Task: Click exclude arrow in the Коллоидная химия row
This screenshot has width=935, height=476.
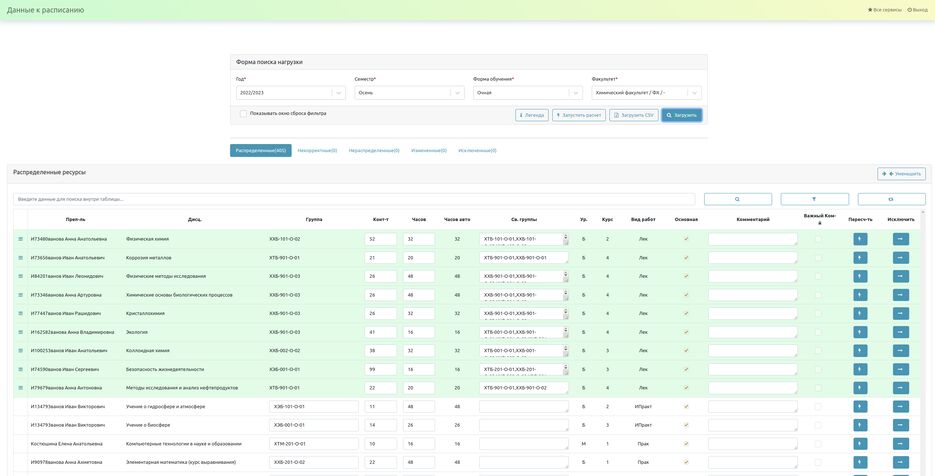Action: pos(900,351)
